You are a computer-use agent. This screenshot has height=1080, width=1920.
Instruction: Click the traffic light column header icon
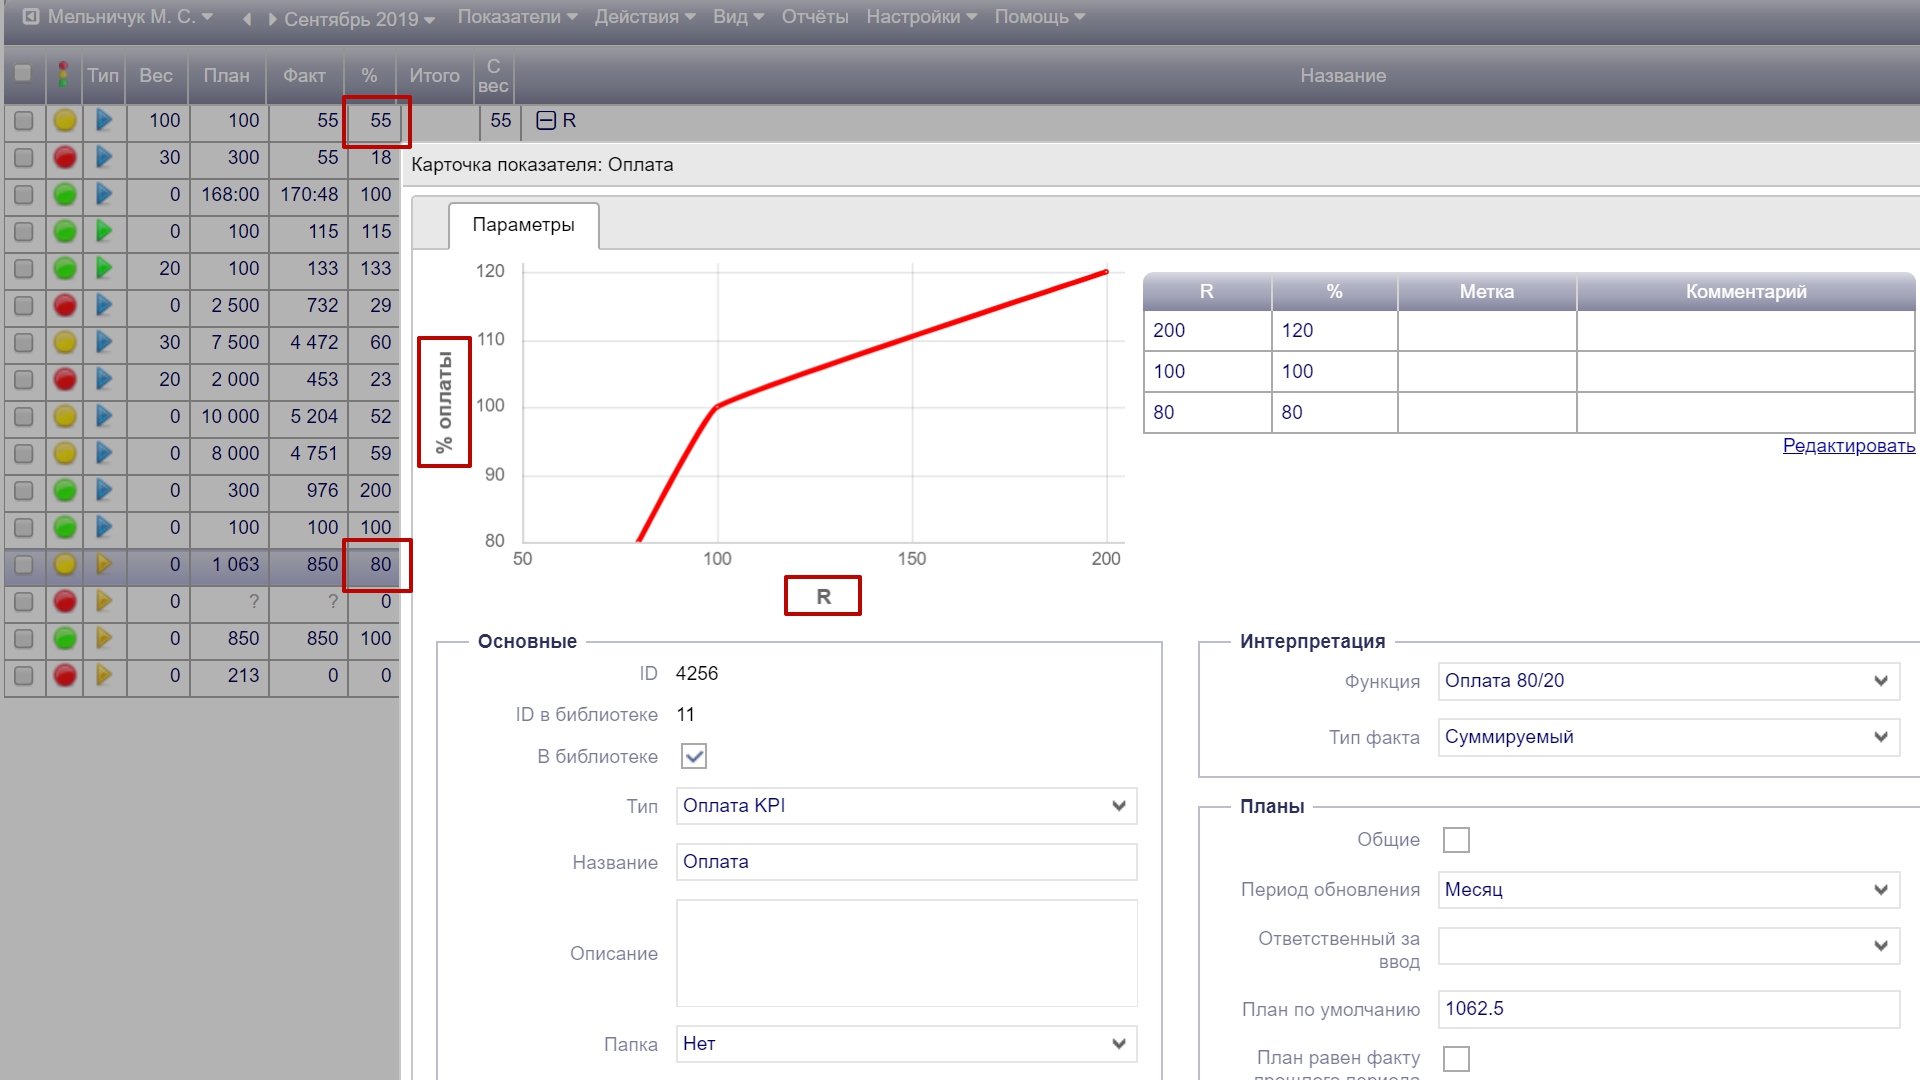point(64,75)
